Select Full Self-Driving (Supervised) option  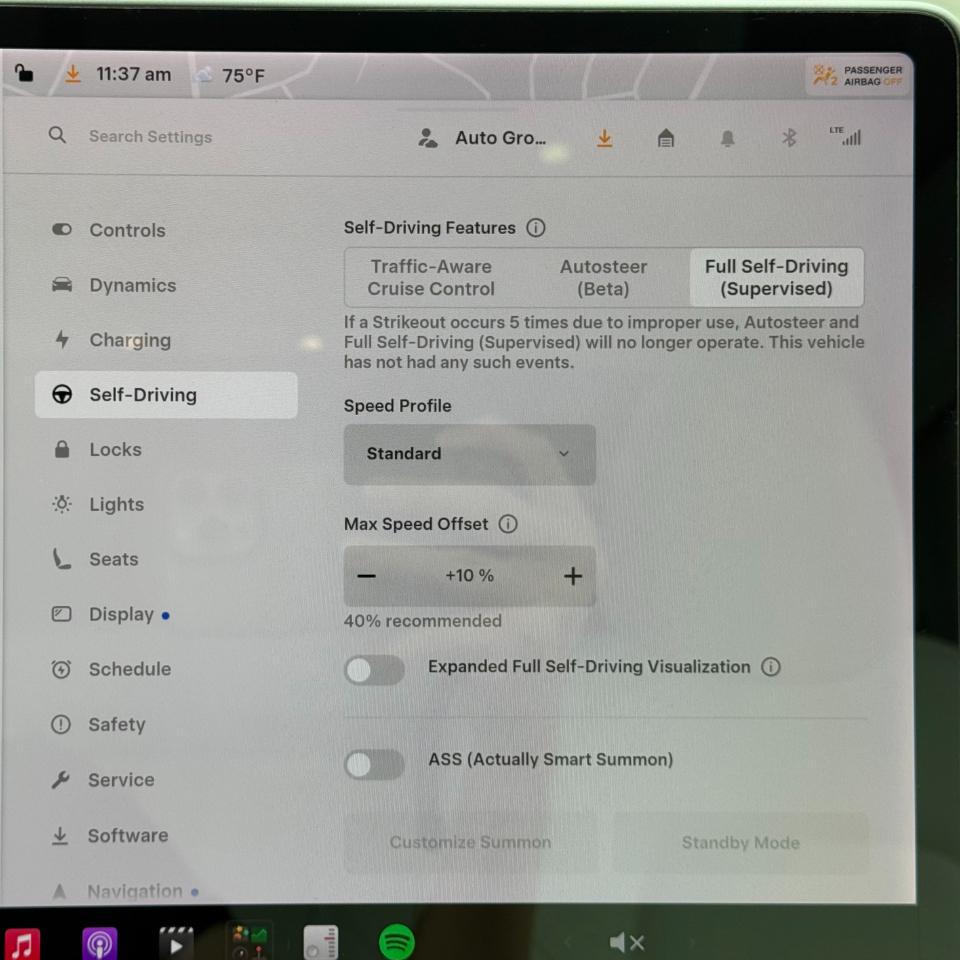776,277
